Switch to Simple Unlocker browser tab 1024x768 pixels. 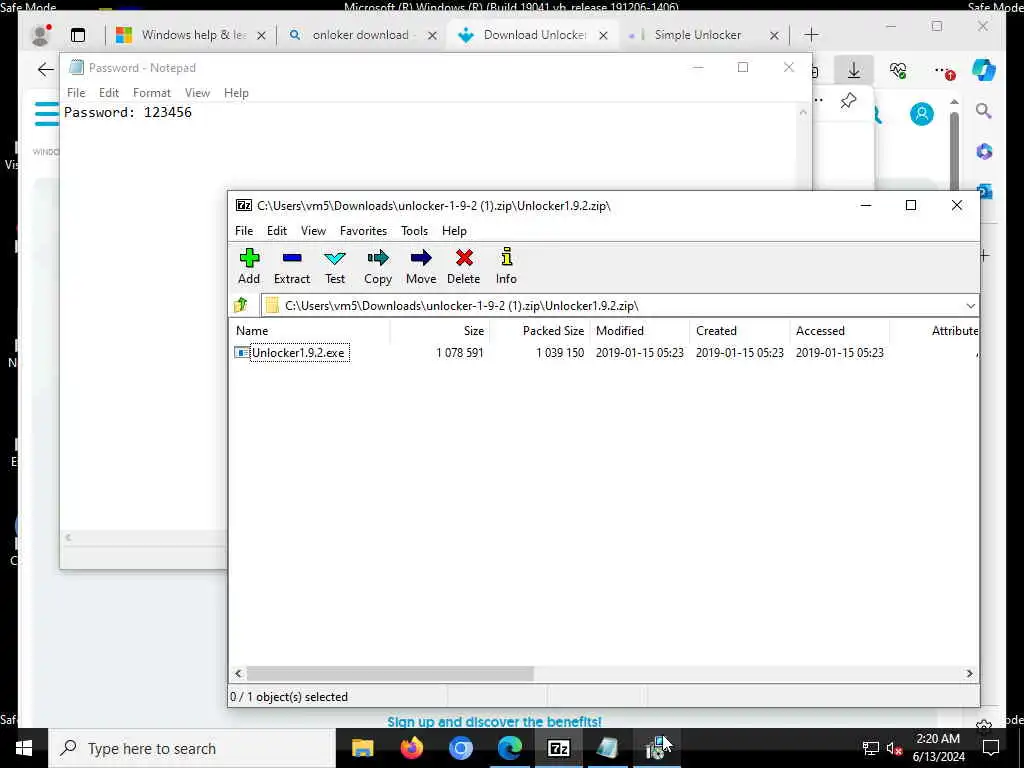695,35
